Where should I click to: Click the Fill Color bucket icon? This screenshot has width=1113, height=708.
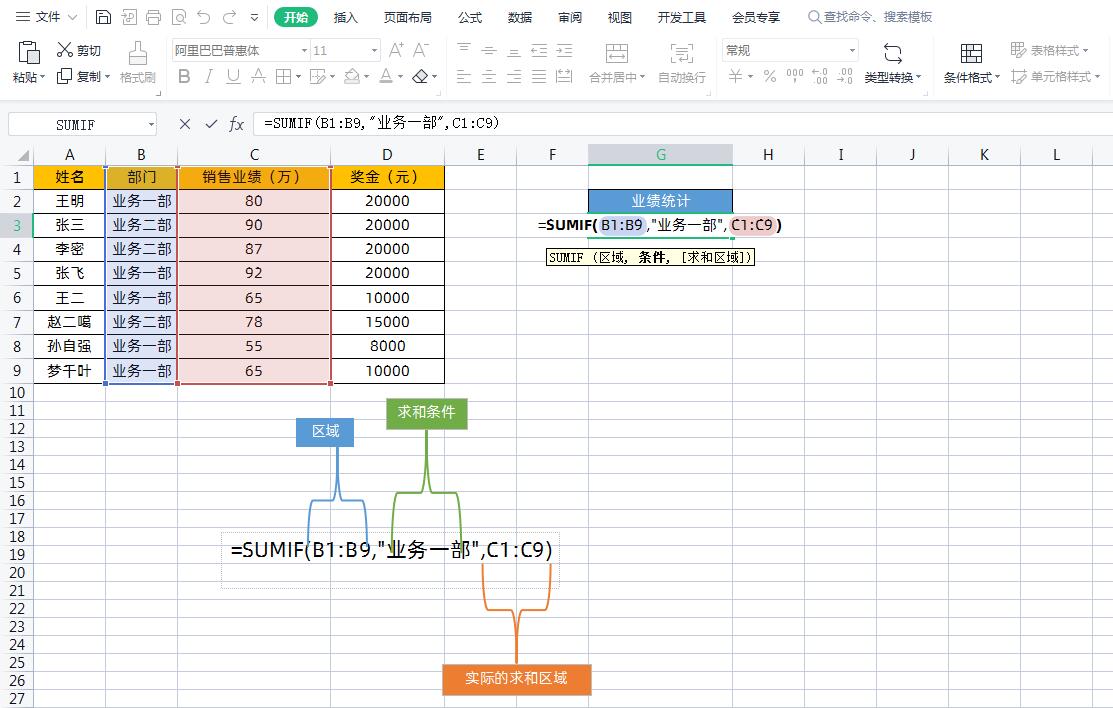point(352,76)
